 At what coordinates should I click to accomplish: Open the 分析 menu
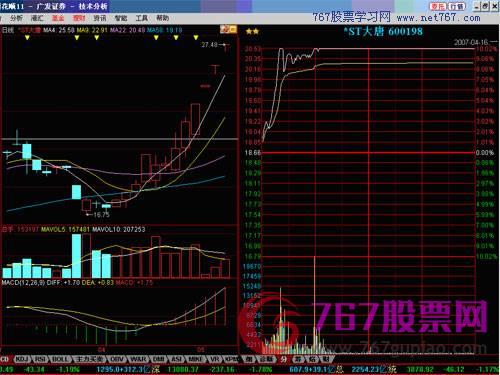pyautogui.click(x=16, y=18)
